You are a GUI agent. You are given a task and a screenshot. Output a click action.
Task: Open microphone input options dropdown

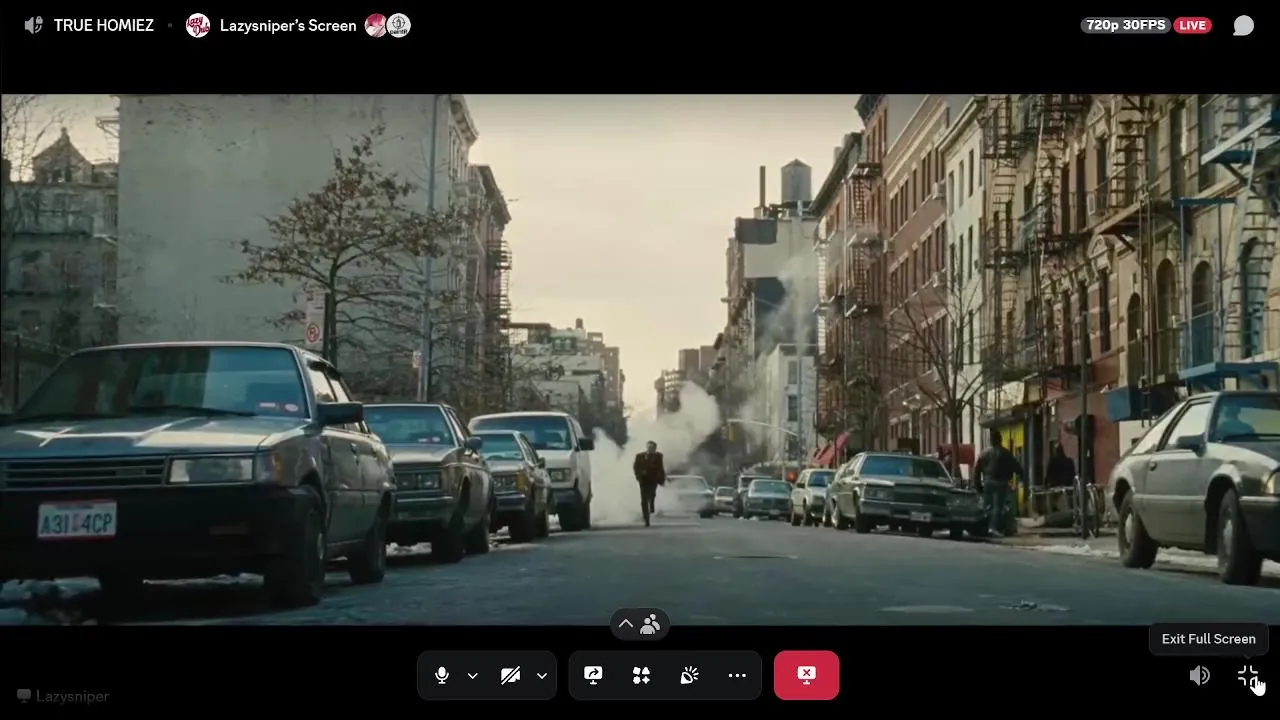(473, 676)
